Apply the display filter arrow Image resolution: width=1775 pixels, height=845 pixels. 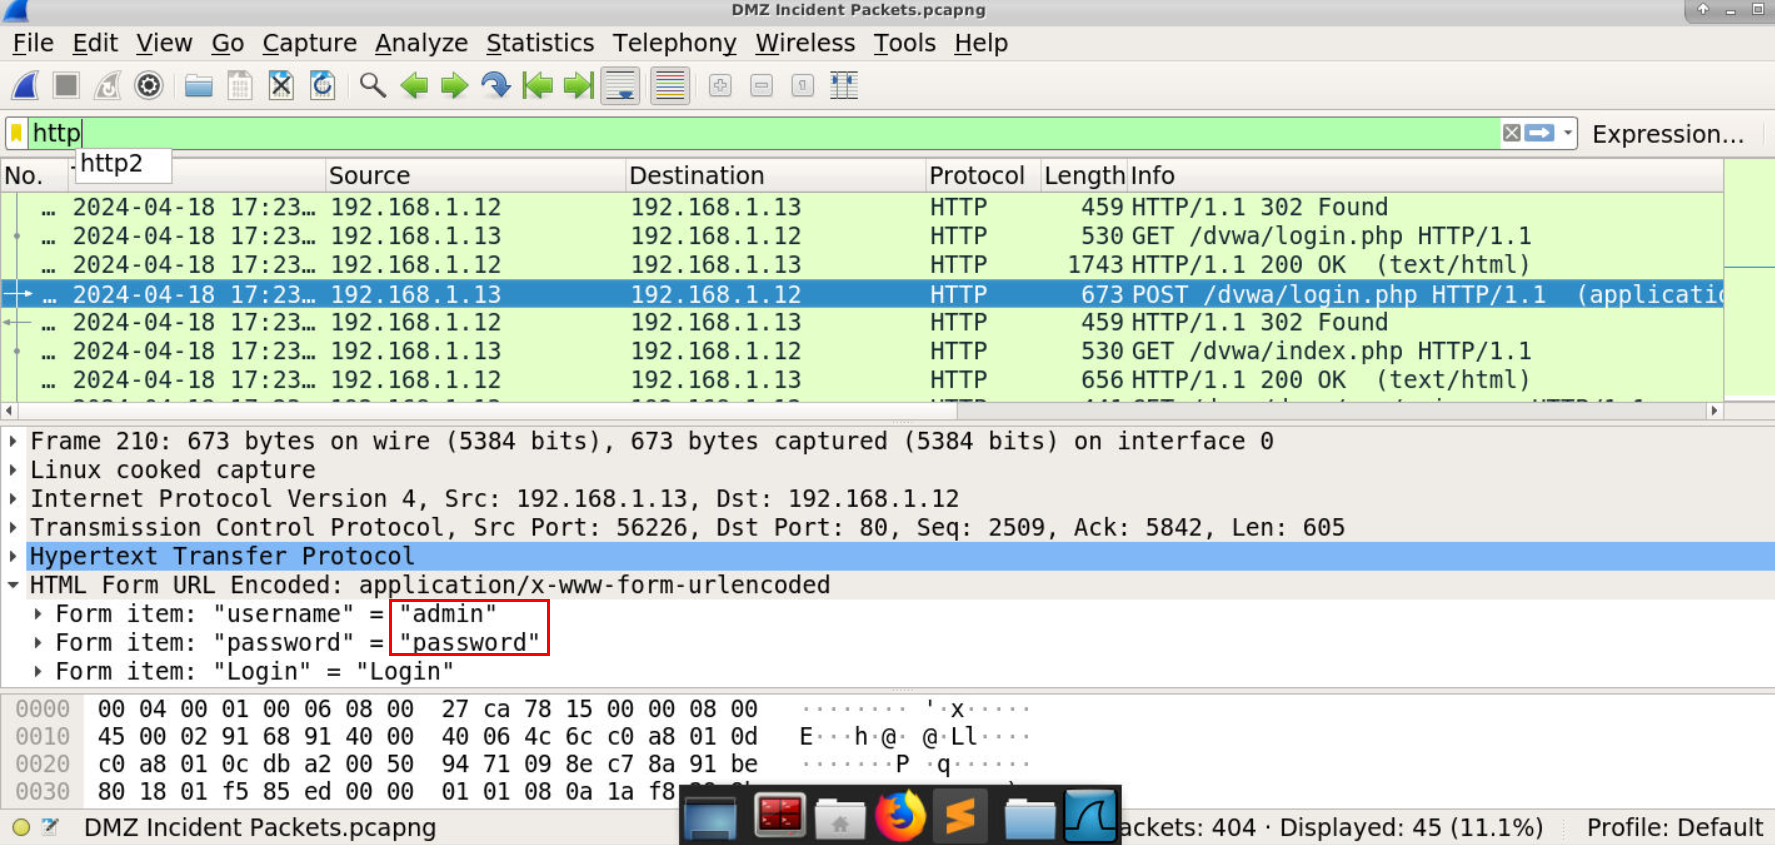(x=1540, y=133)
